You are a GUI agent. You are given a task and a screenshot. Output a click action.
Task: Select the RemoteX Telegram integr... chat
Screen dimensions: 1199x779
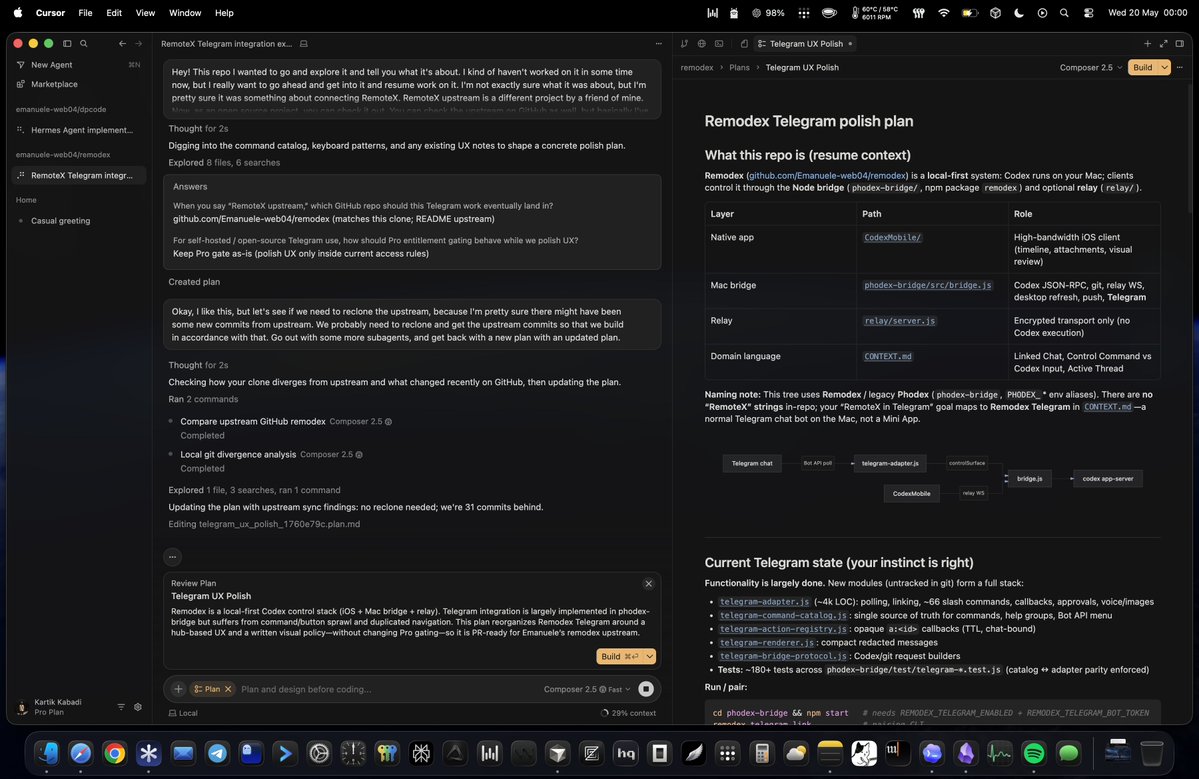[x=79, y=175]
